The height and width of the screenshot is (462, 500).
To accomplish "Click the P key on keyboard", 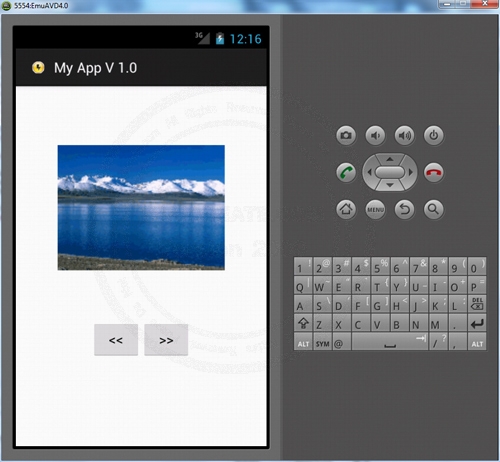I will 477,285.
